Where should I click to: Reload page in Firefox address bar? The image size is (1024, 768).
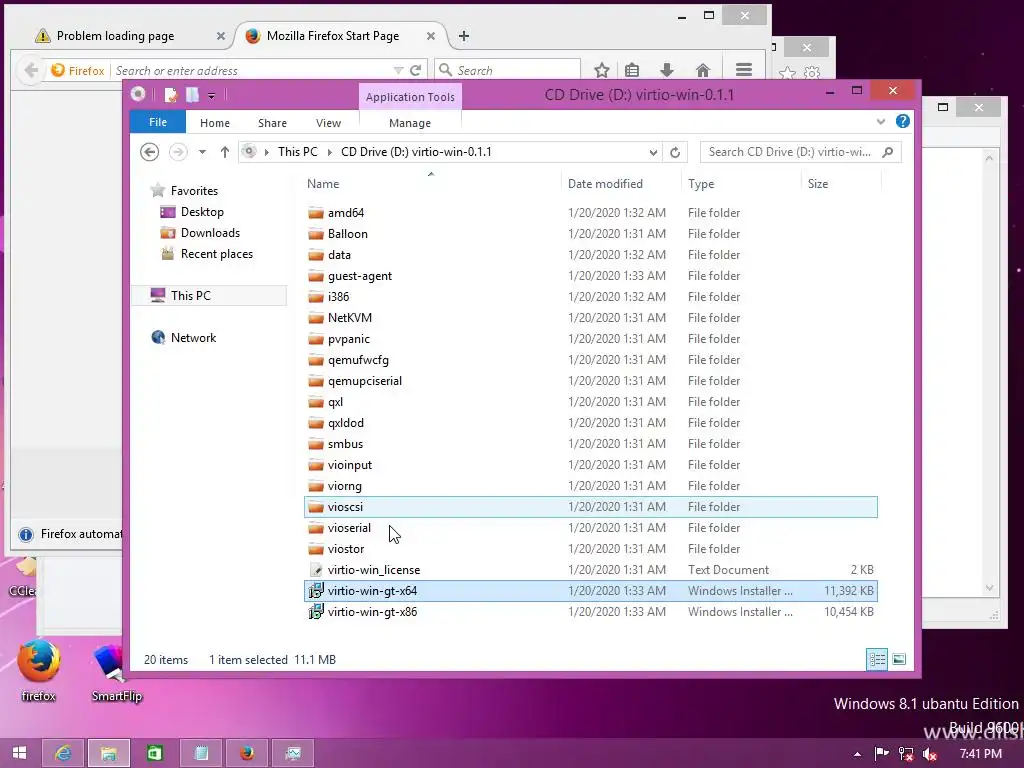[415, 70]
